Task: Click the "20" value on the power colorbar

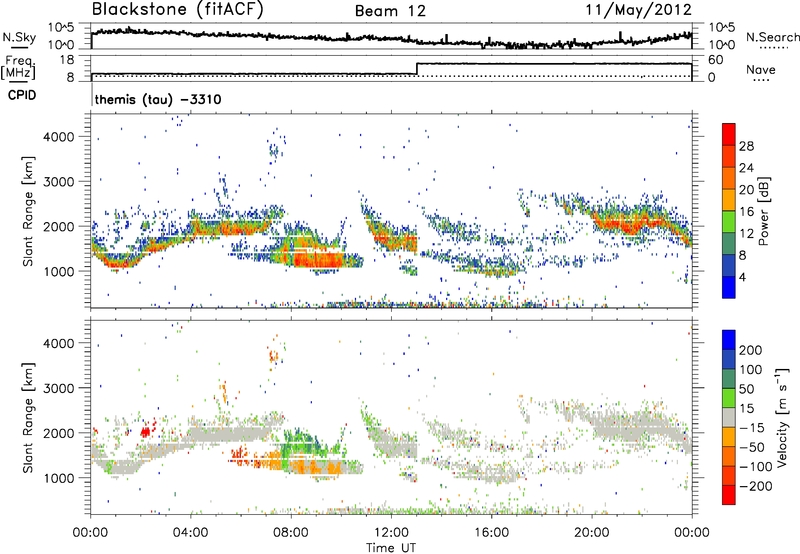Action: (x=746, y=190)
